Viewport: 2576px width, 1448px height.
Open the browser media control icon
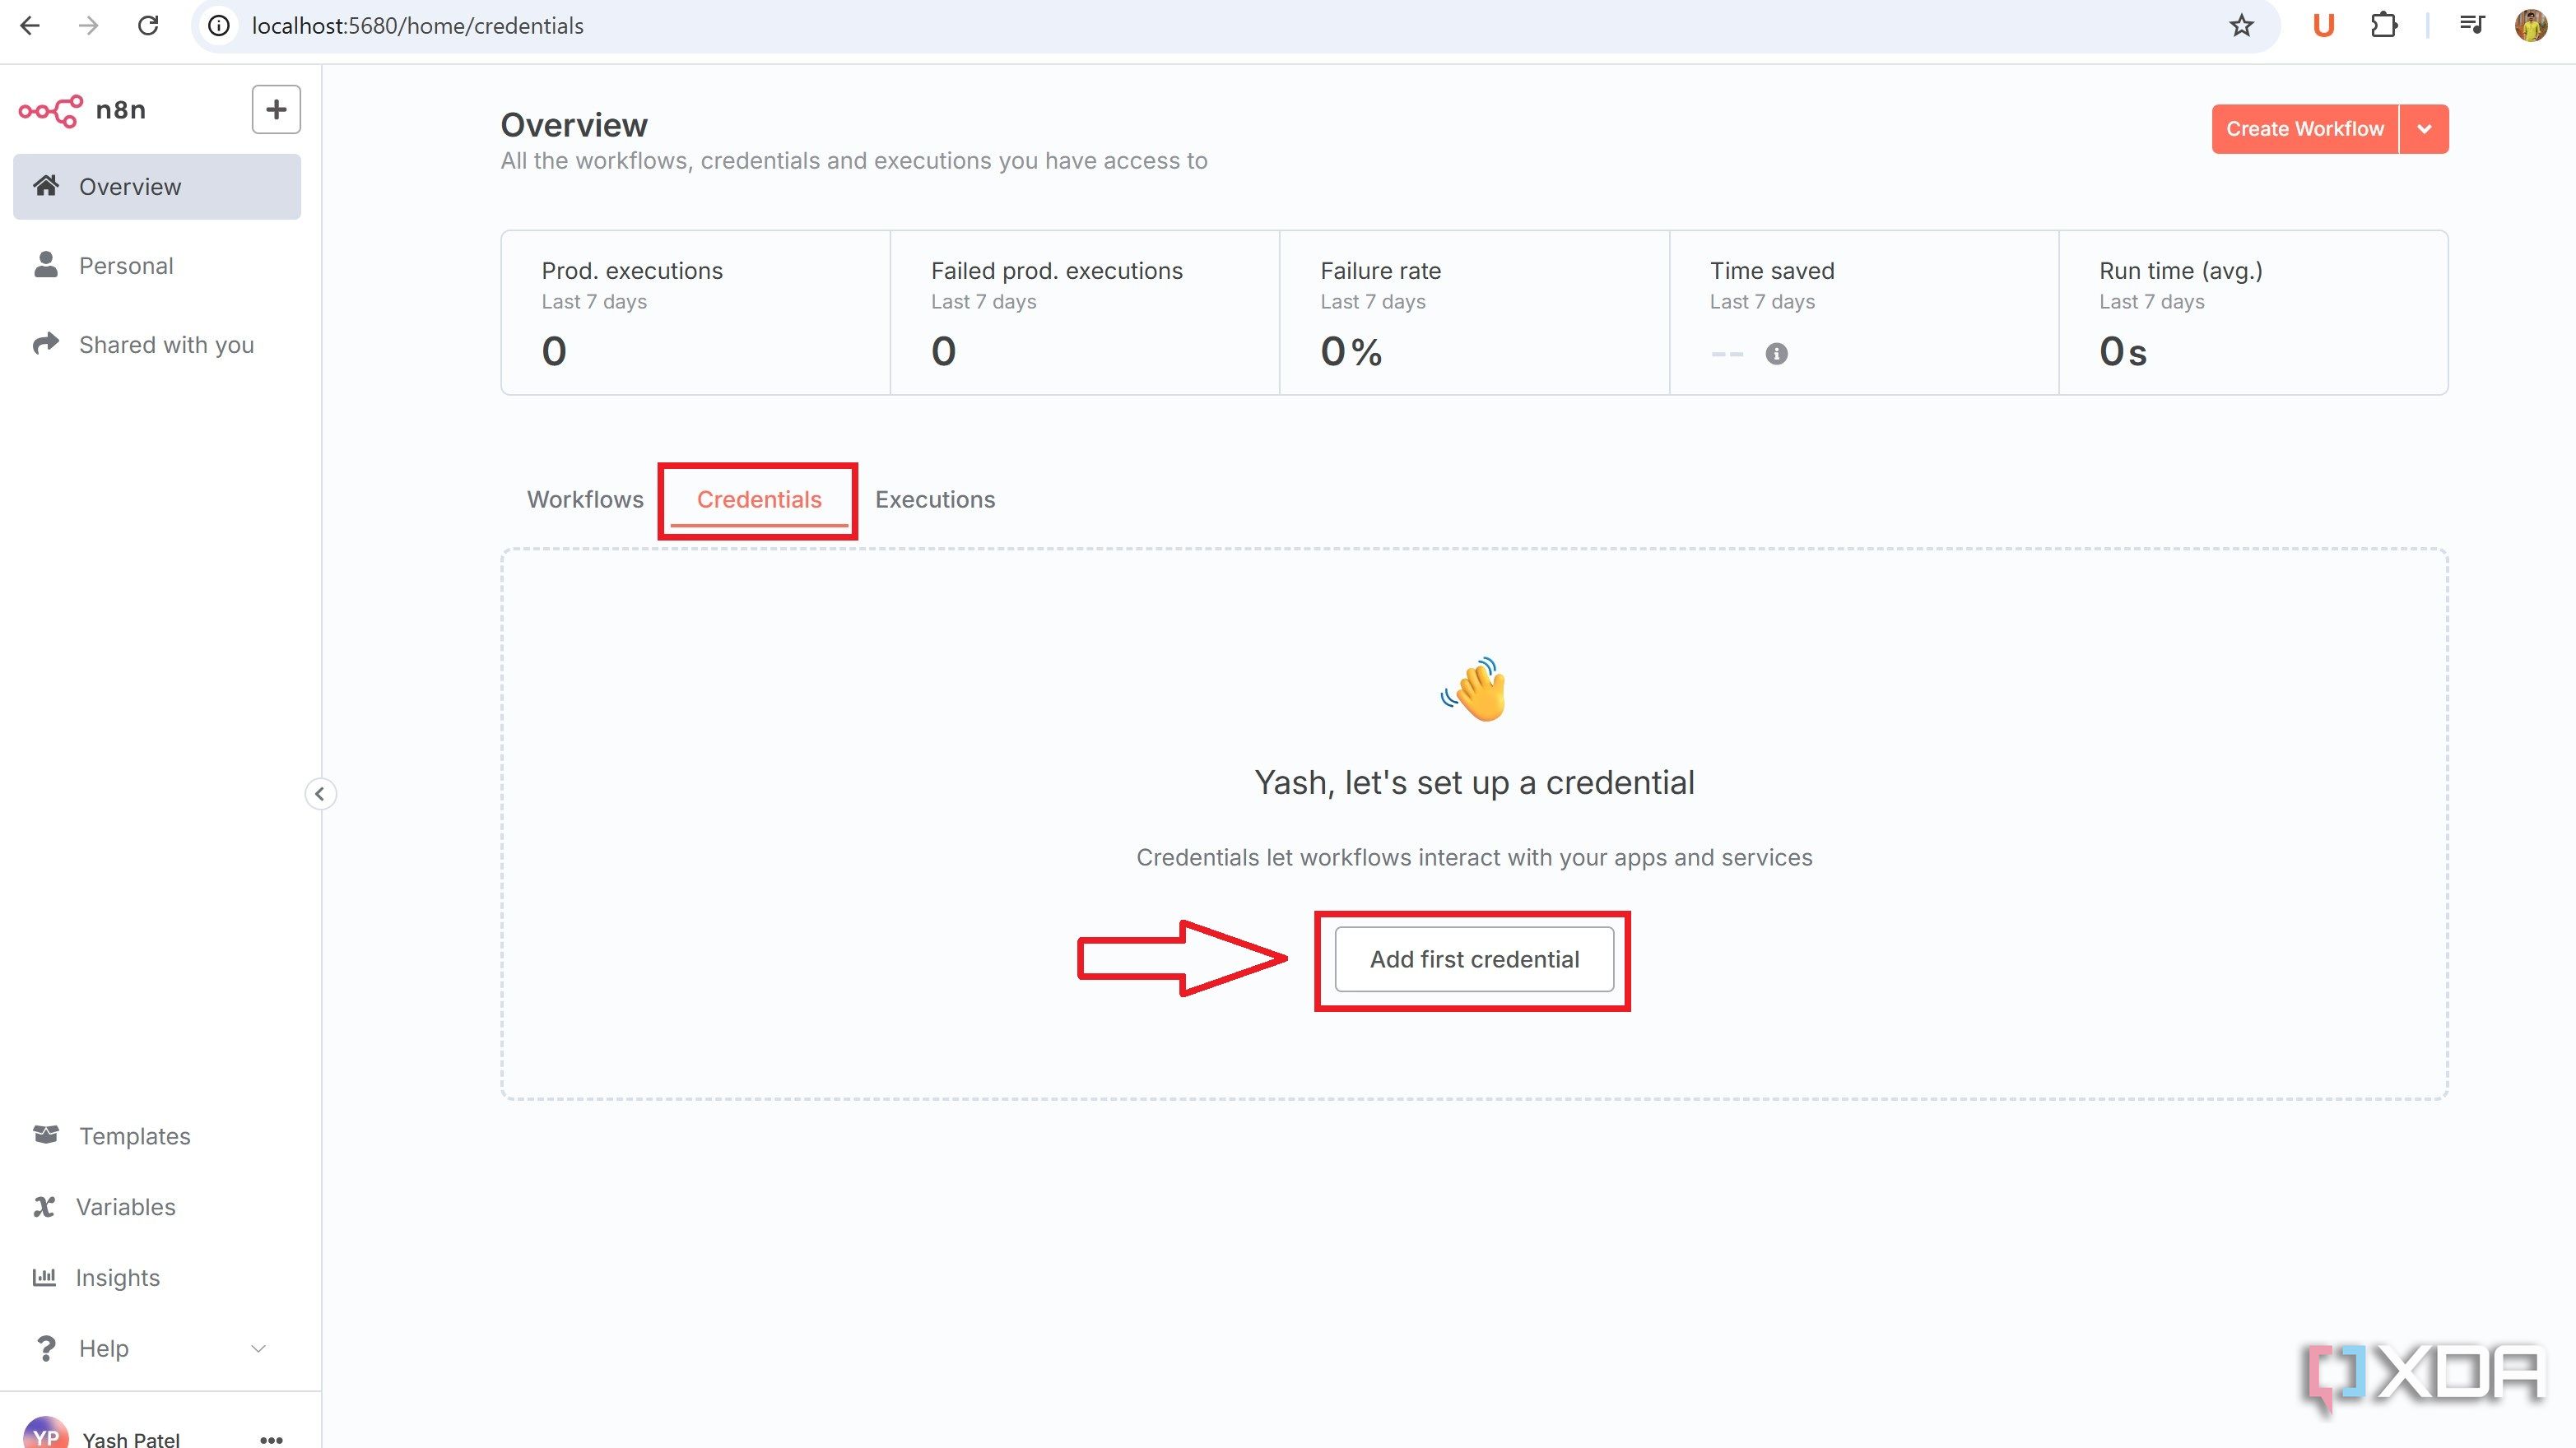[x=2472, y=25]
